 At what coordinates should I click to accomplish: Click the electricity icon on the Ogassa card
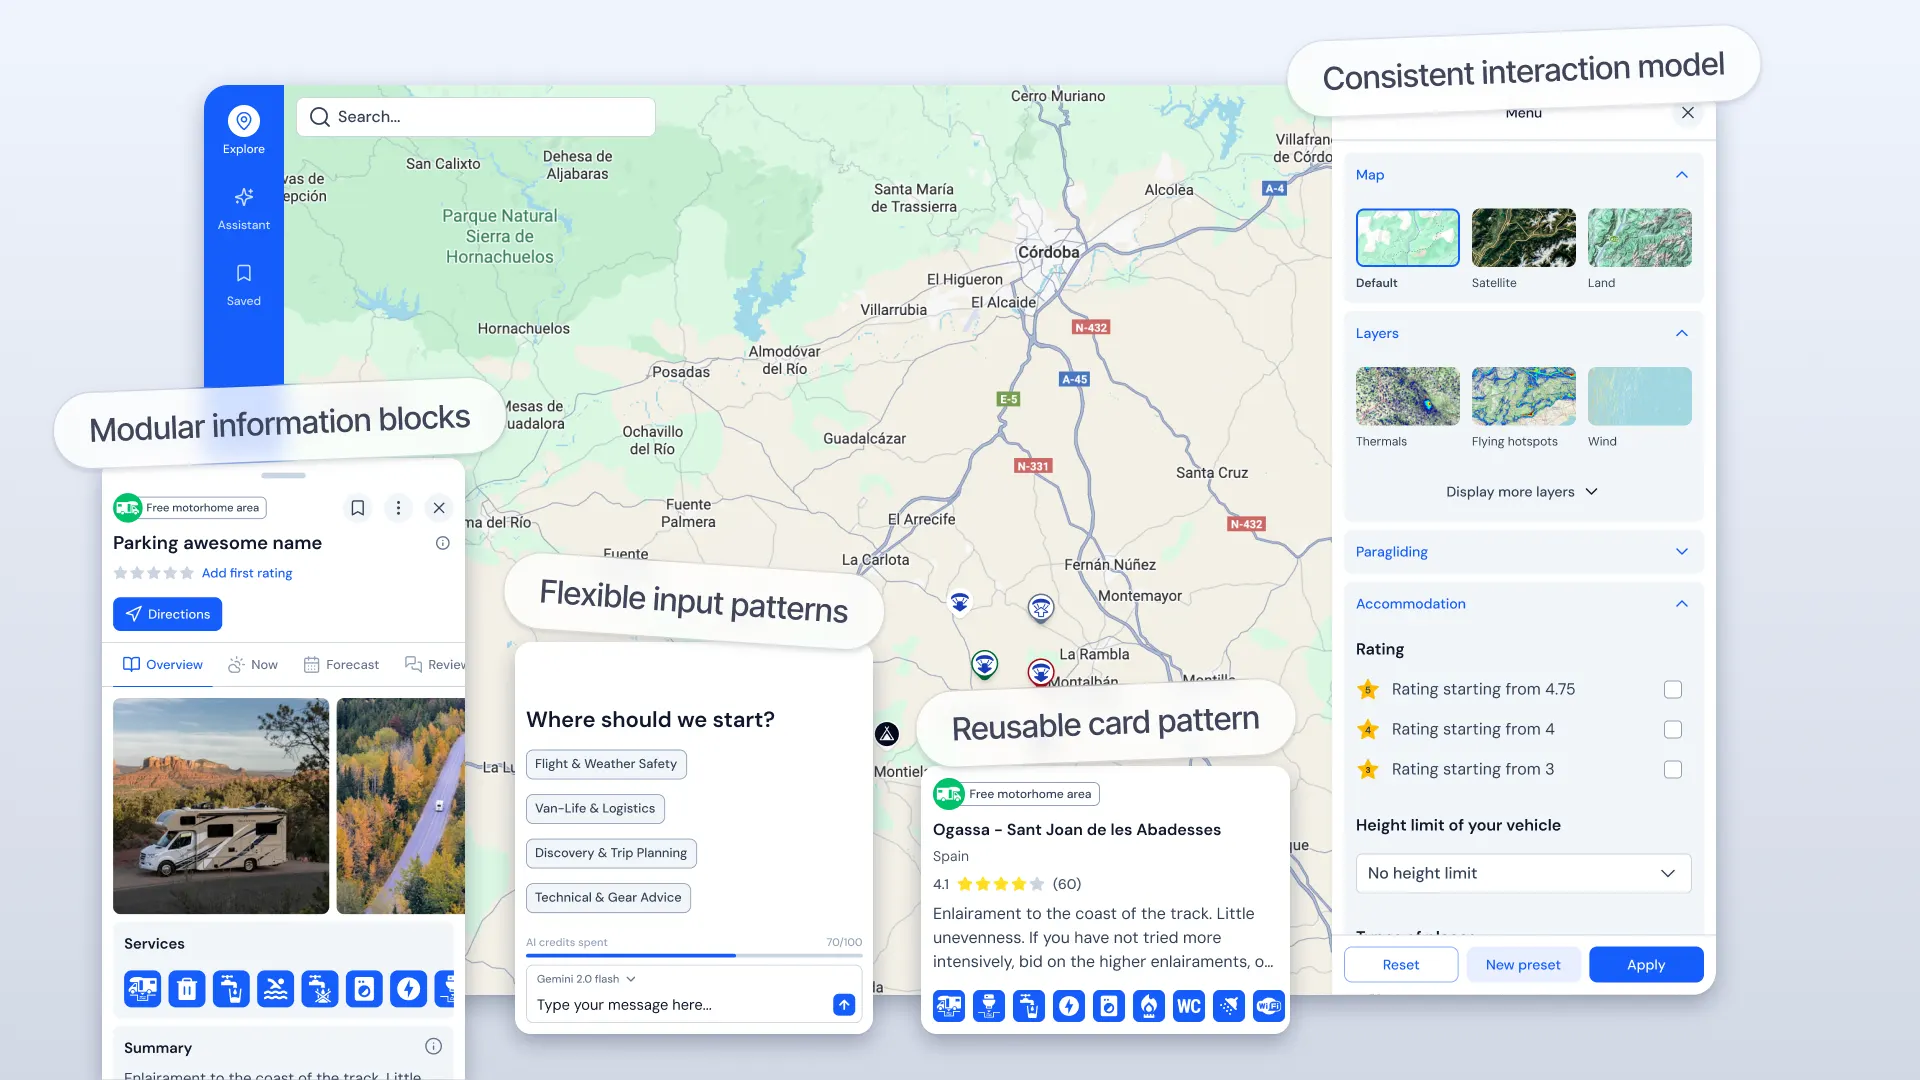[1069, 1006]
